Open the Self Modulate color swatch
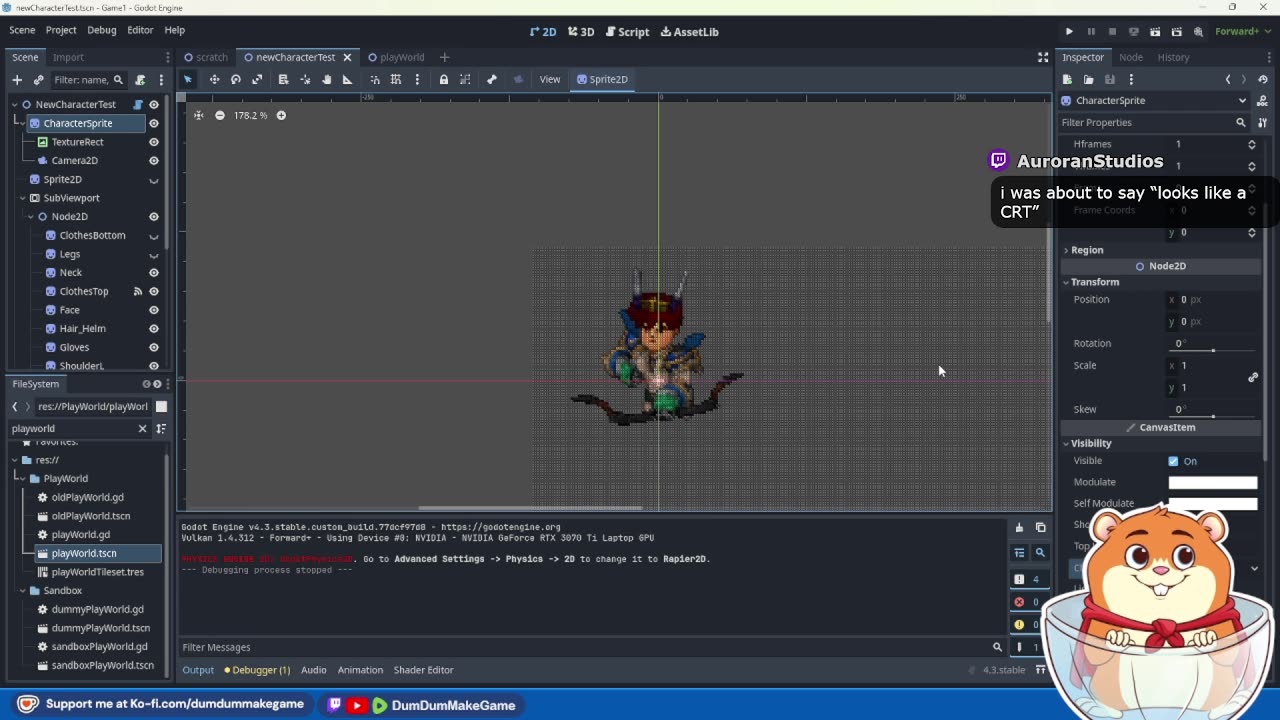 pyautogui.click(x=1212, y=503)
